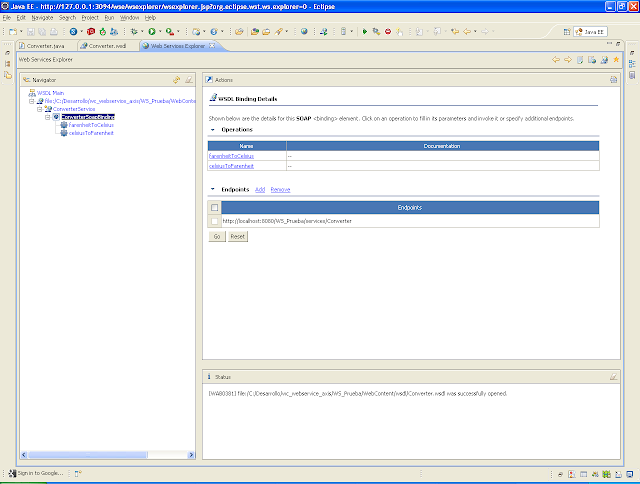Click the New file toolbar icon
This screenshot has width=640, height=484.
click(x=13, y=31)
